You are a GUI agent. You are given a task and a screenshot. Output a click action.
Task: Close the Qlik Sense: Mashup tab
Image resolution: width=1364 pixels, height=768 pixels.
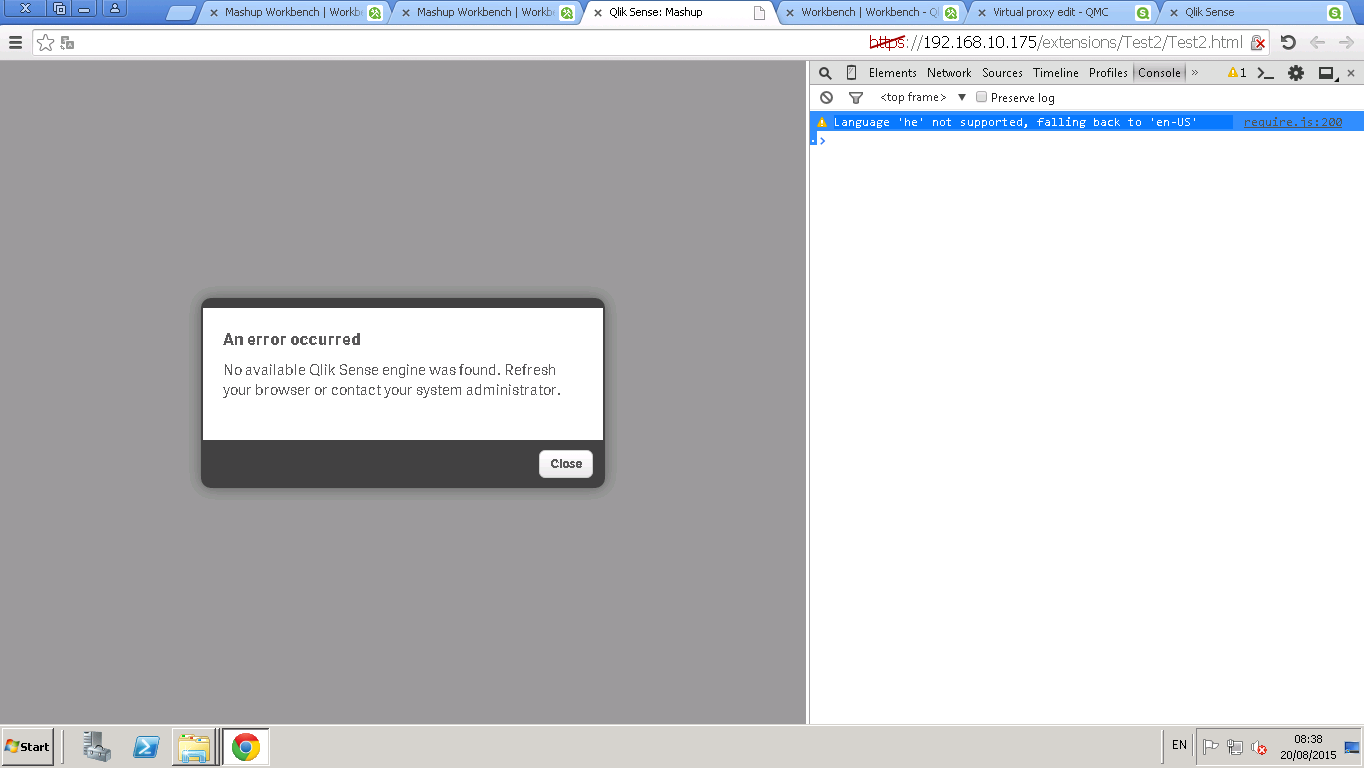pos(598,13)
